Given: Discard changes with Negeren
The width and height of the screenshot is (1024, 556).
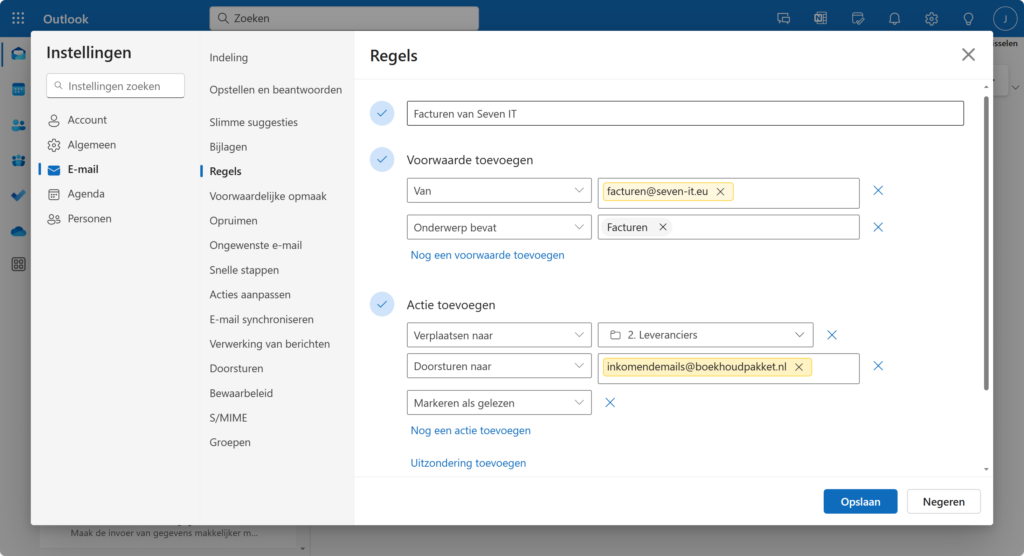Looking at the screenshot, I should coord(944,501).
